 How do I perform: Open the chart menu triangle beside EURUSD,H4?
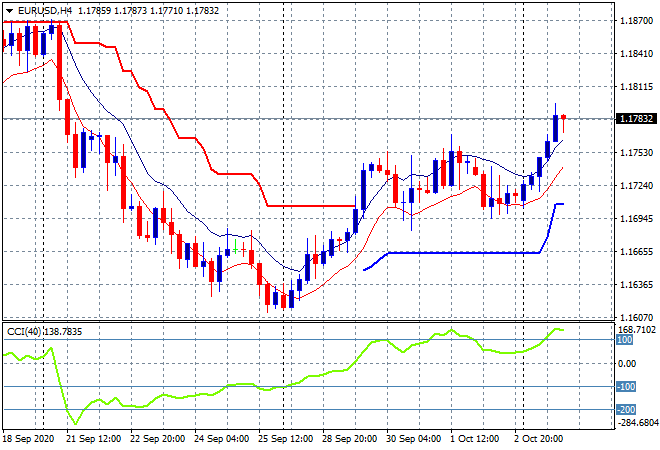[x=9, y=11]
